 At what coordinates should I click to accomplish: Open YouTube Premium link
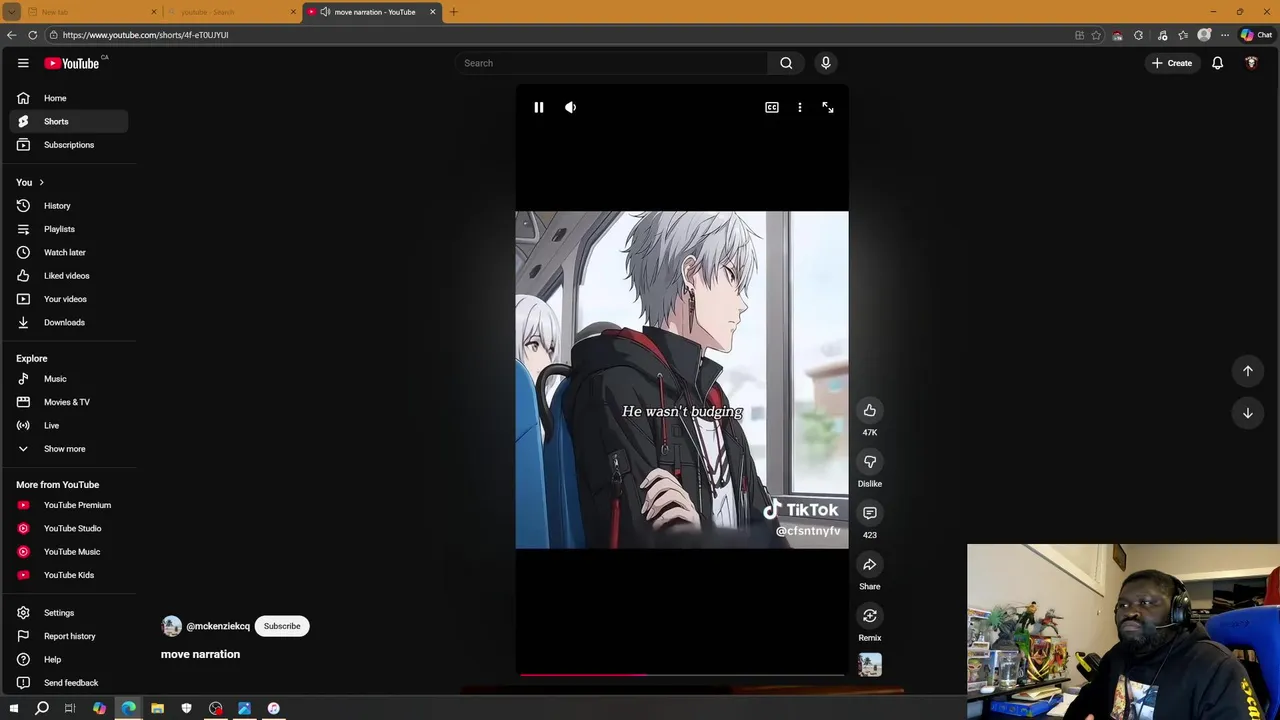[69, 505]
